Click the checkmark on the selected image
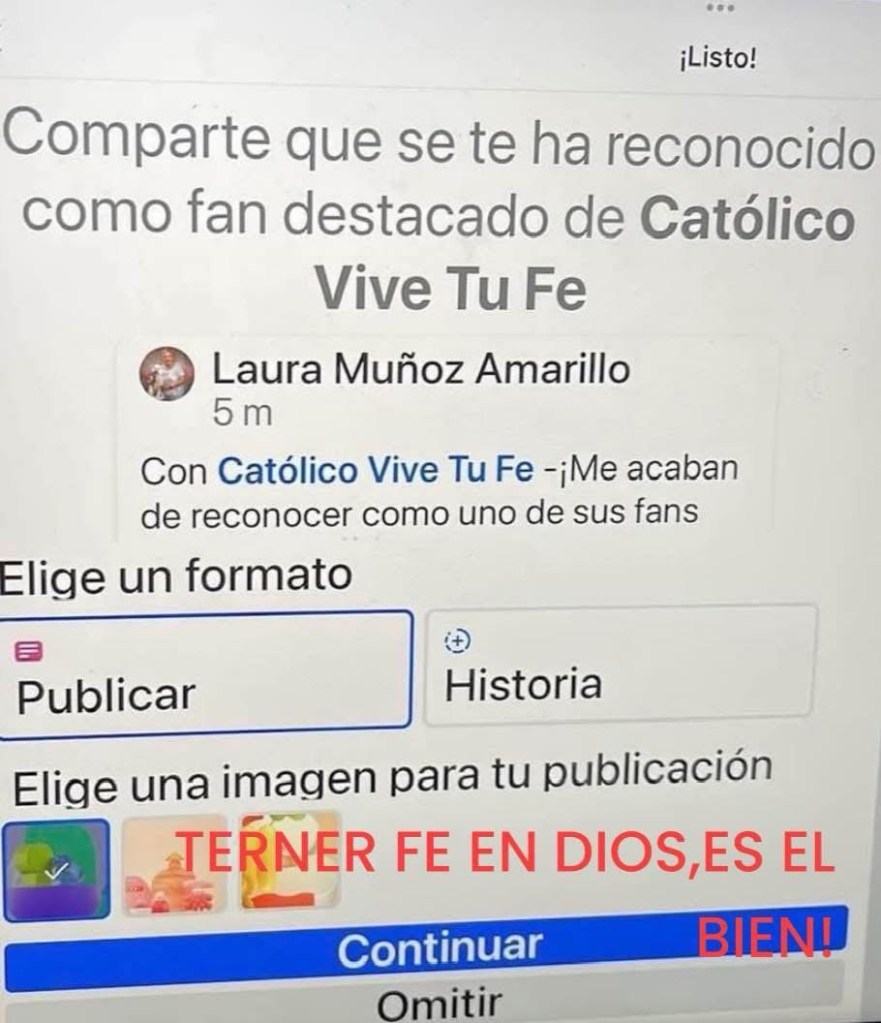The height and width of the screenshot is (1023, 881). point(58,870)
